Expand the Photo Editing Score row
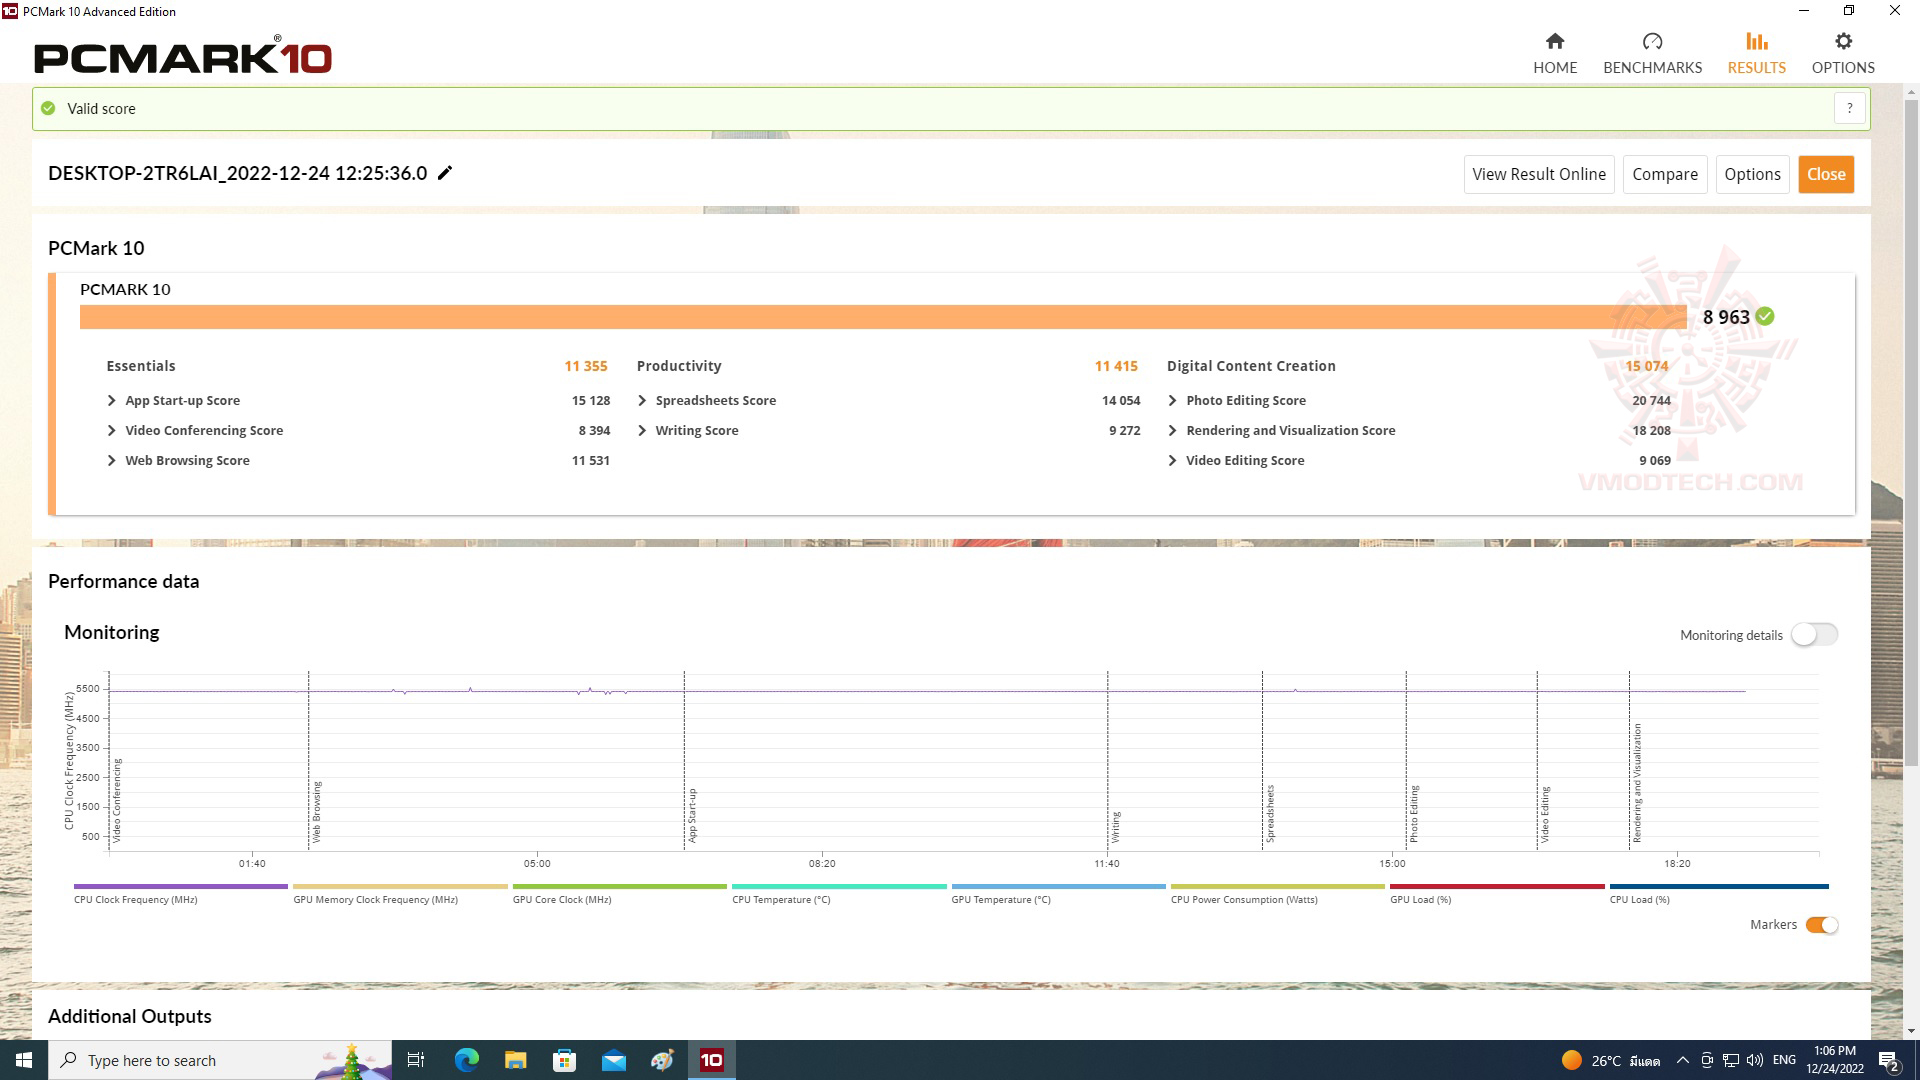This screenshot has height=1080, width=1920. click(x=1174, y=400)
